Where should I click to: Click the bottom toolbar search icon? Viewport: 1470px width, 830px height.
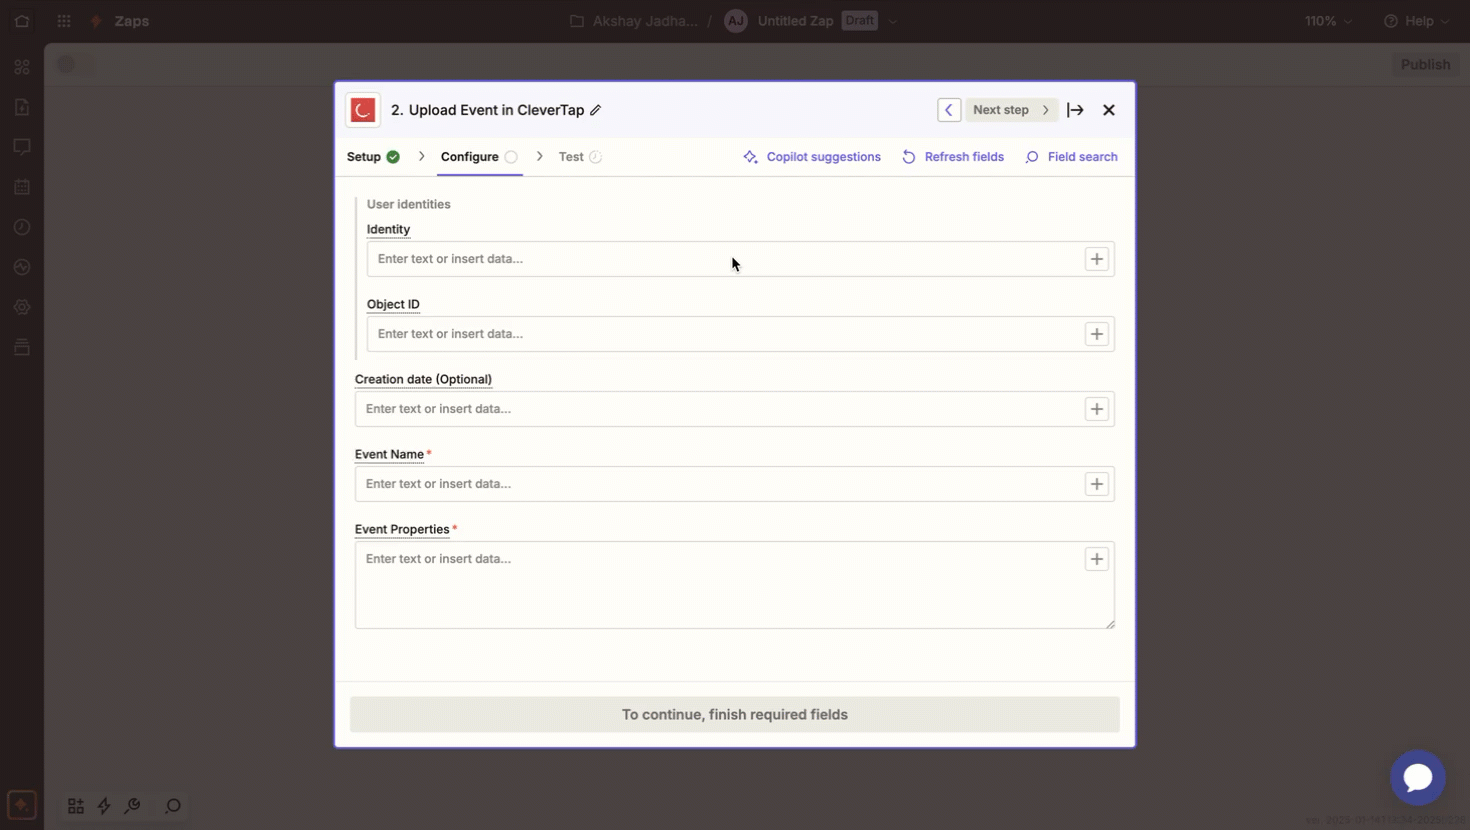click(173, 806)
